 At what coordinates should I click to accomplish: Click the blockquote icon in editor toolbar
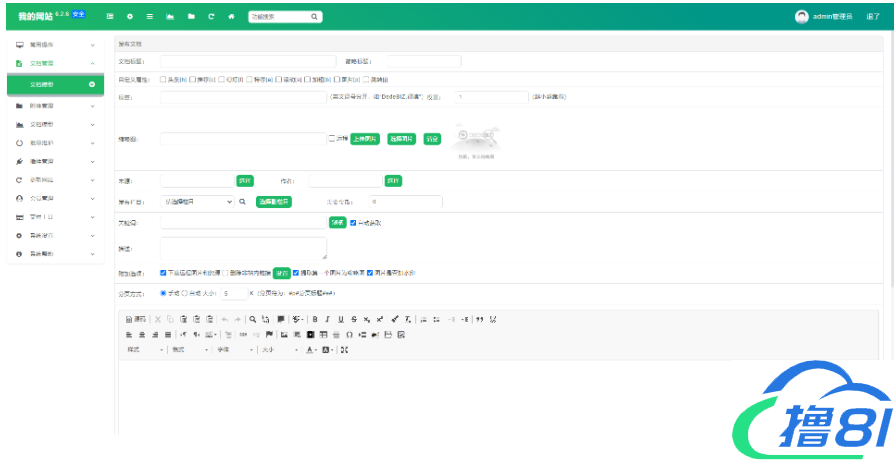(x=479, y=319)
